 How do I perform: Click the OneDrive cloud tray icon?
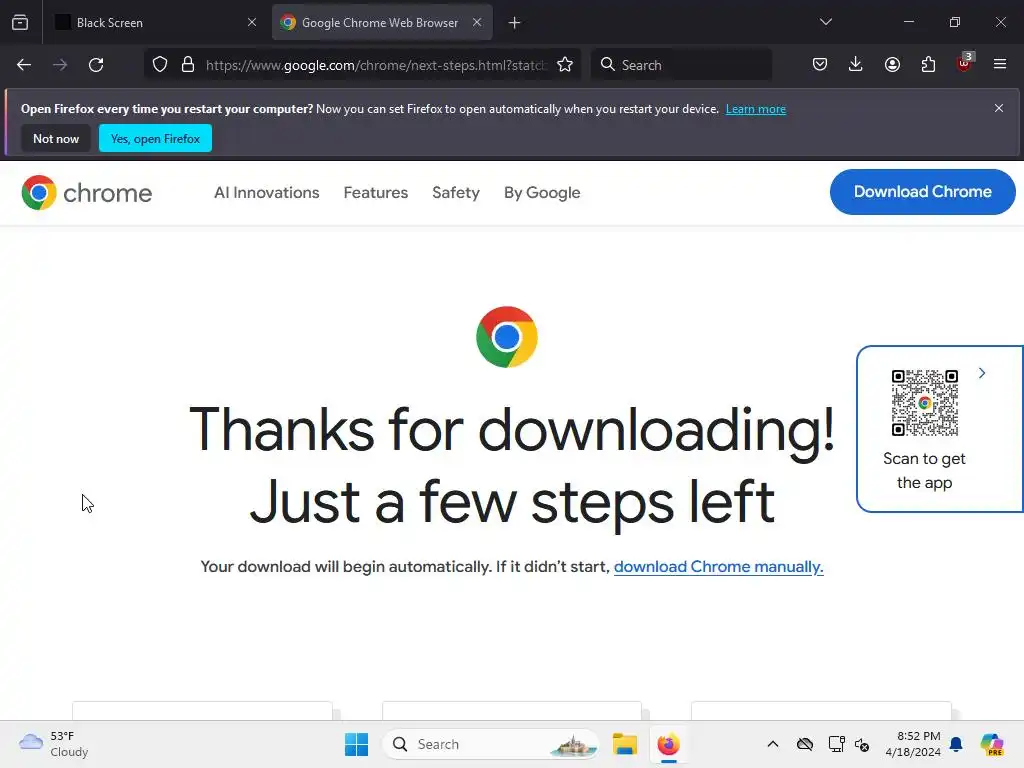tap(805, 744)
